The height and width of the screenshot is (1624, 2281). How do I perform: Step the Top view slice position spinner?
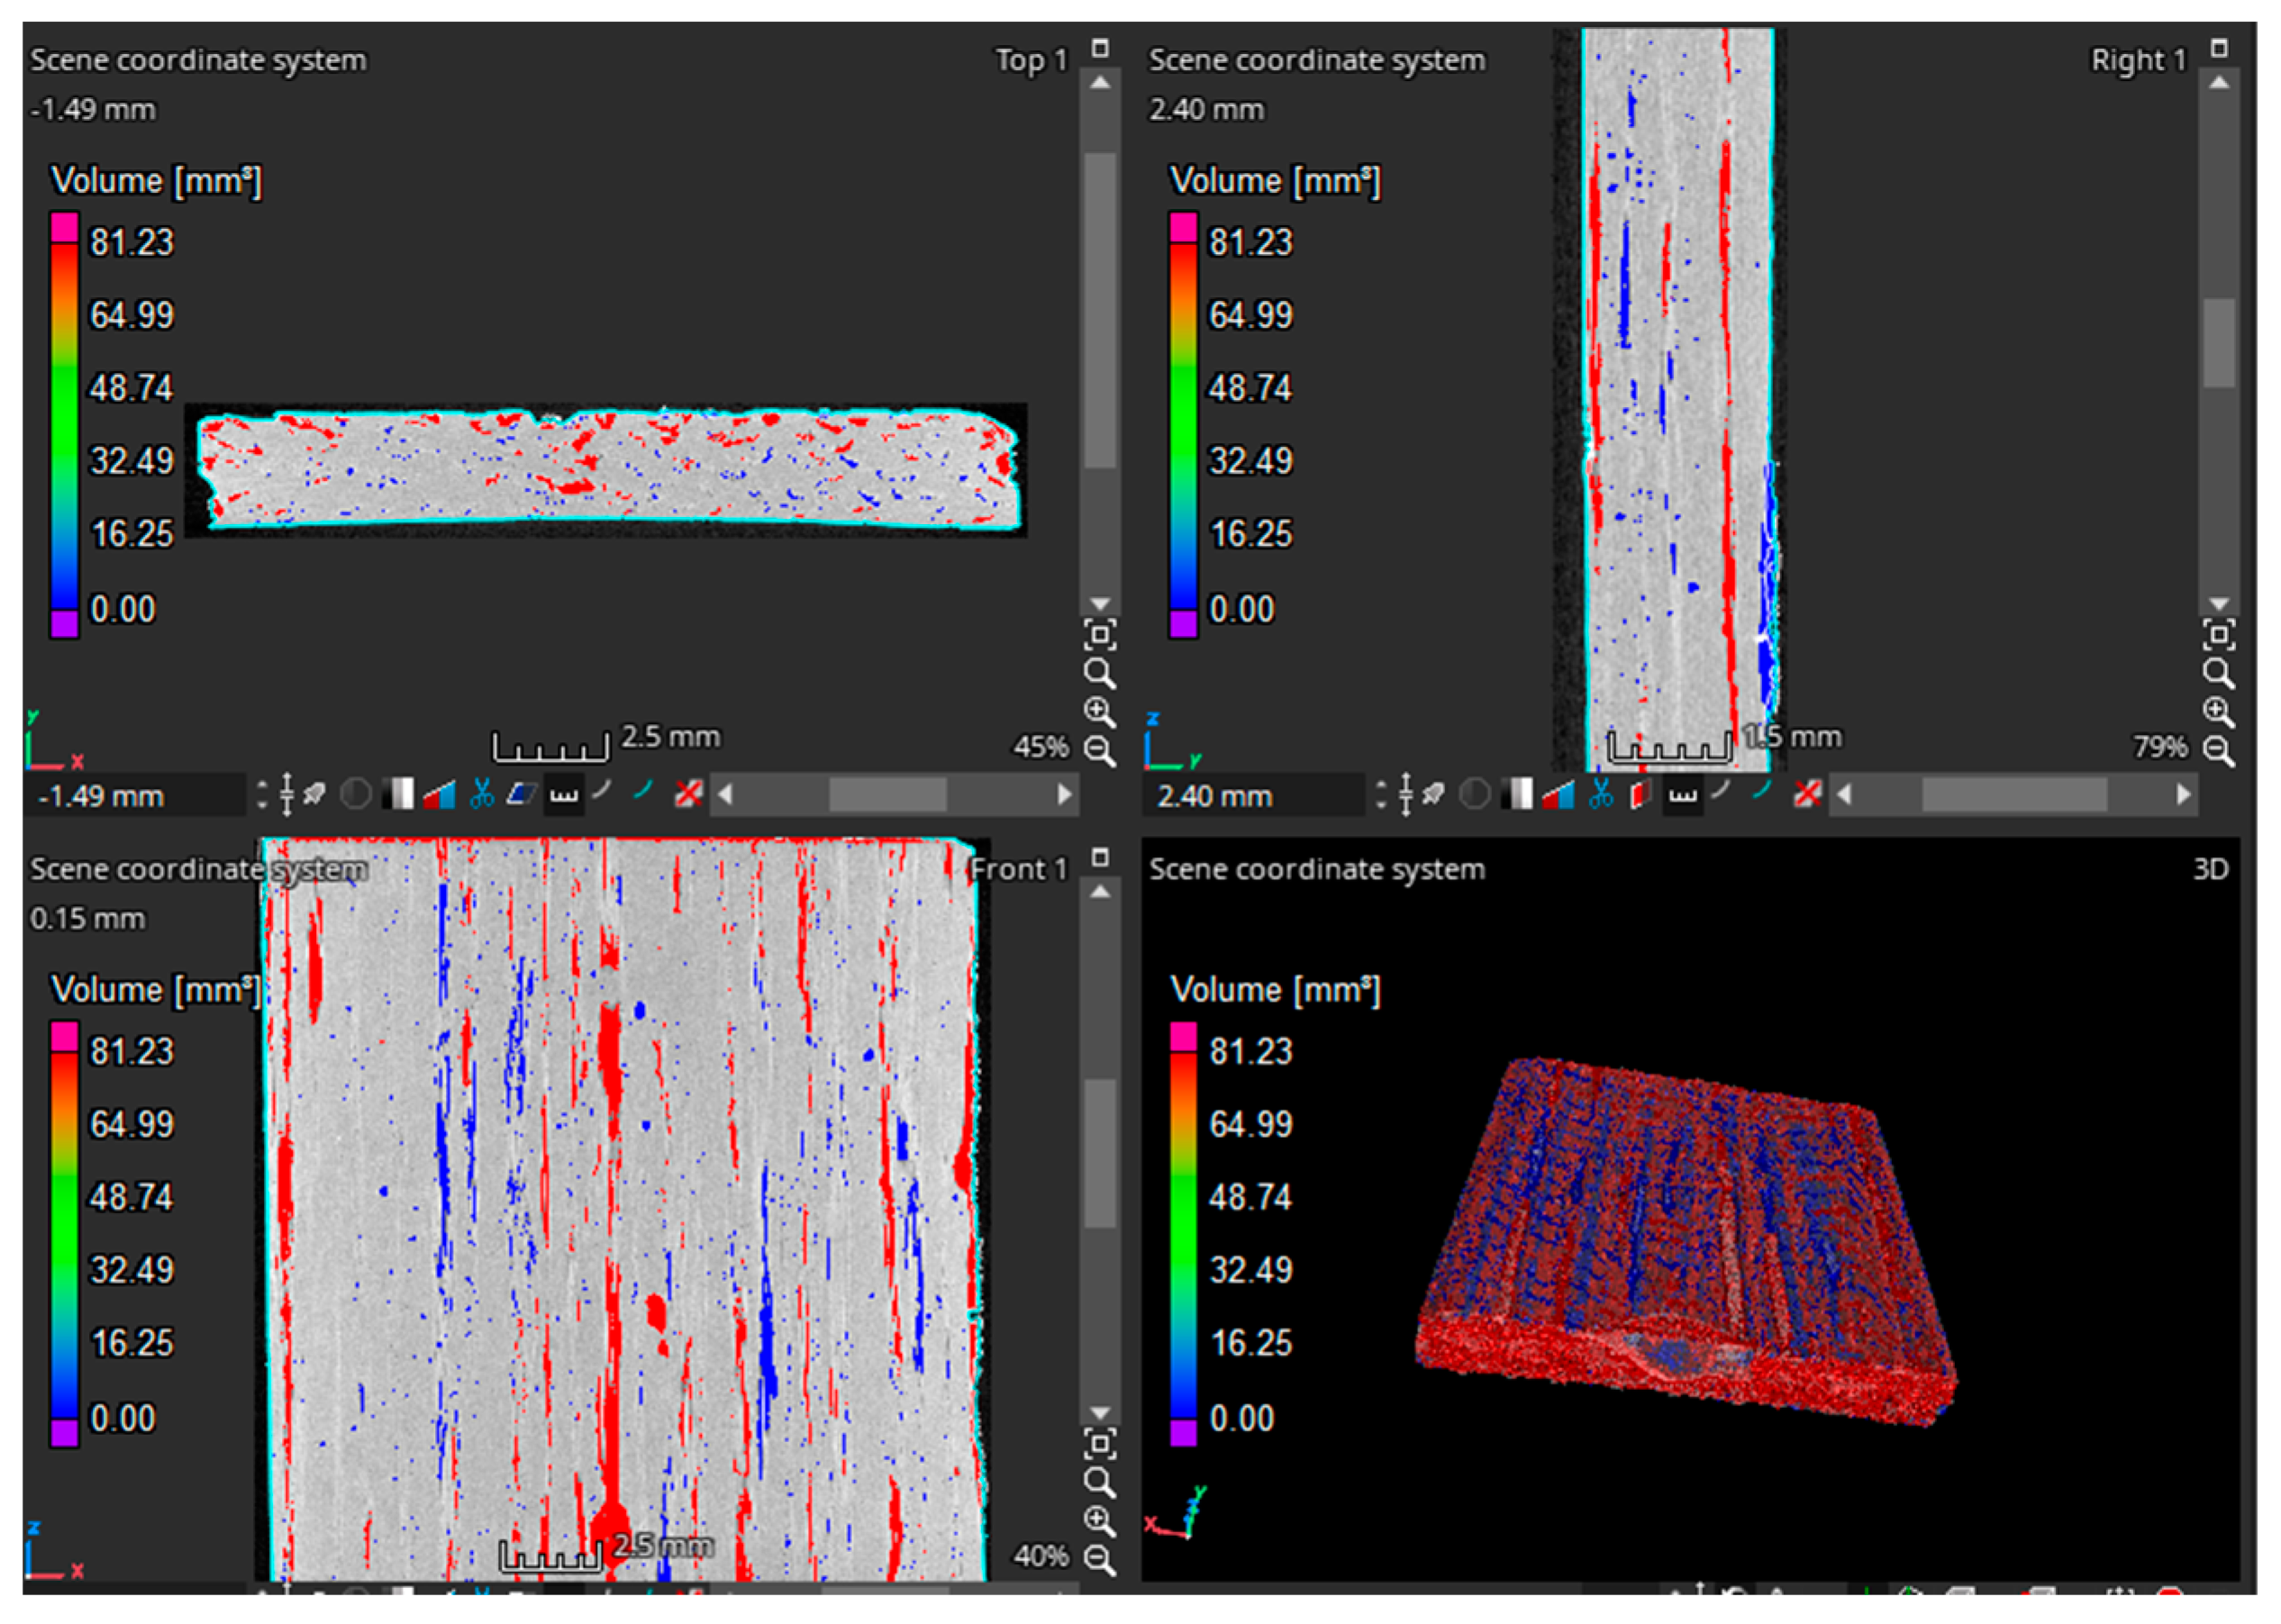tap(262, 795)
